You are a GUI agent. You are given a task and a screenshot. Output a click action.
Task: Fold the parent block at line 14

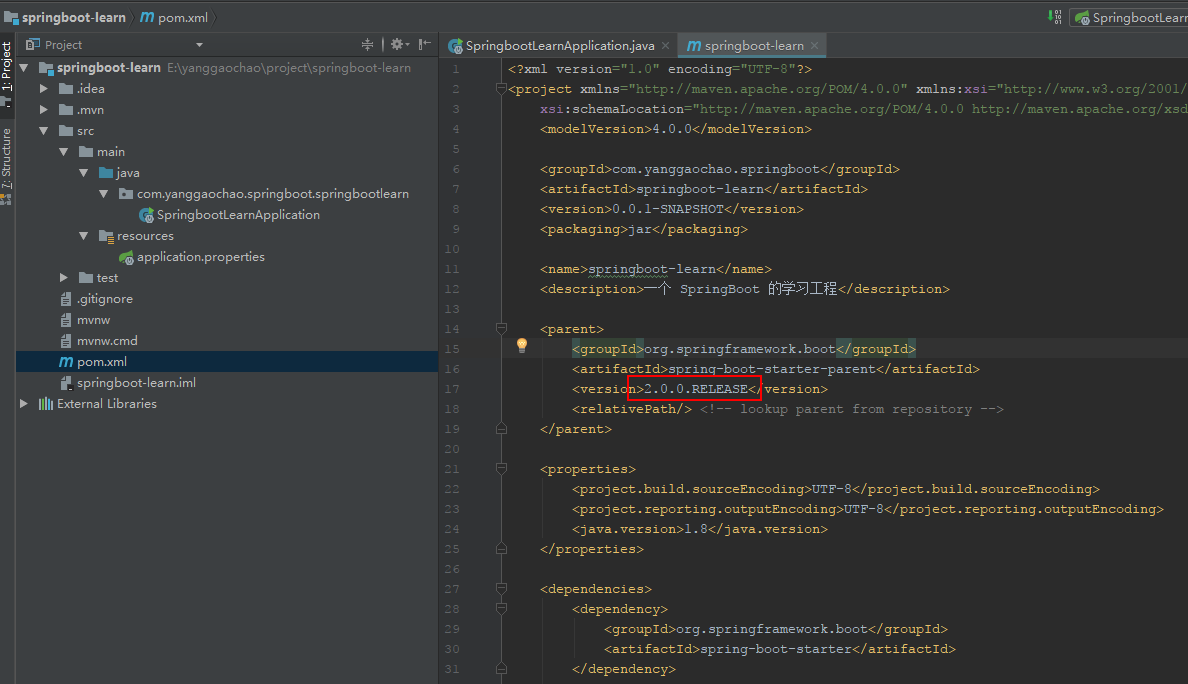point(501,329)
